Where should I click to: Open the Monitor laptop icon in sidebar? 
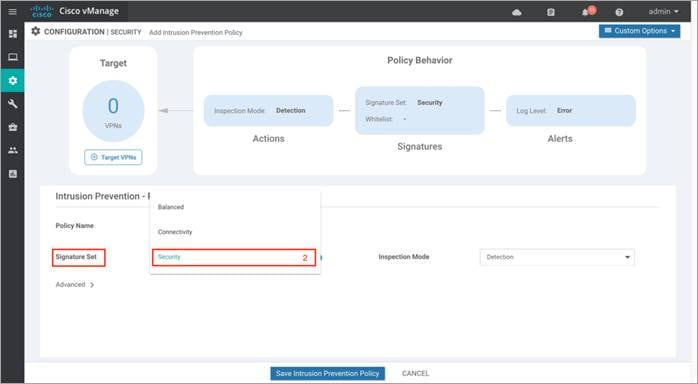tap(12, 57)
